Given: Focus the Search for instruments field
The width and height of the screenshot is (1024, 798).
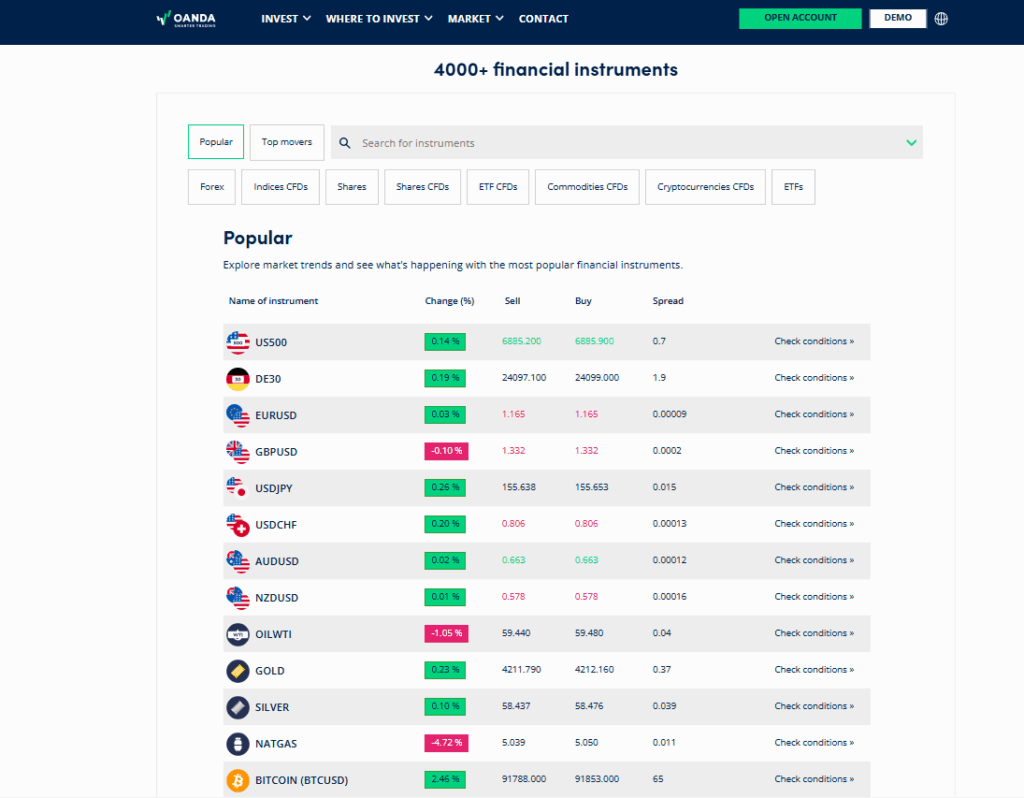Looking at the screenshot, I should 620,143.
